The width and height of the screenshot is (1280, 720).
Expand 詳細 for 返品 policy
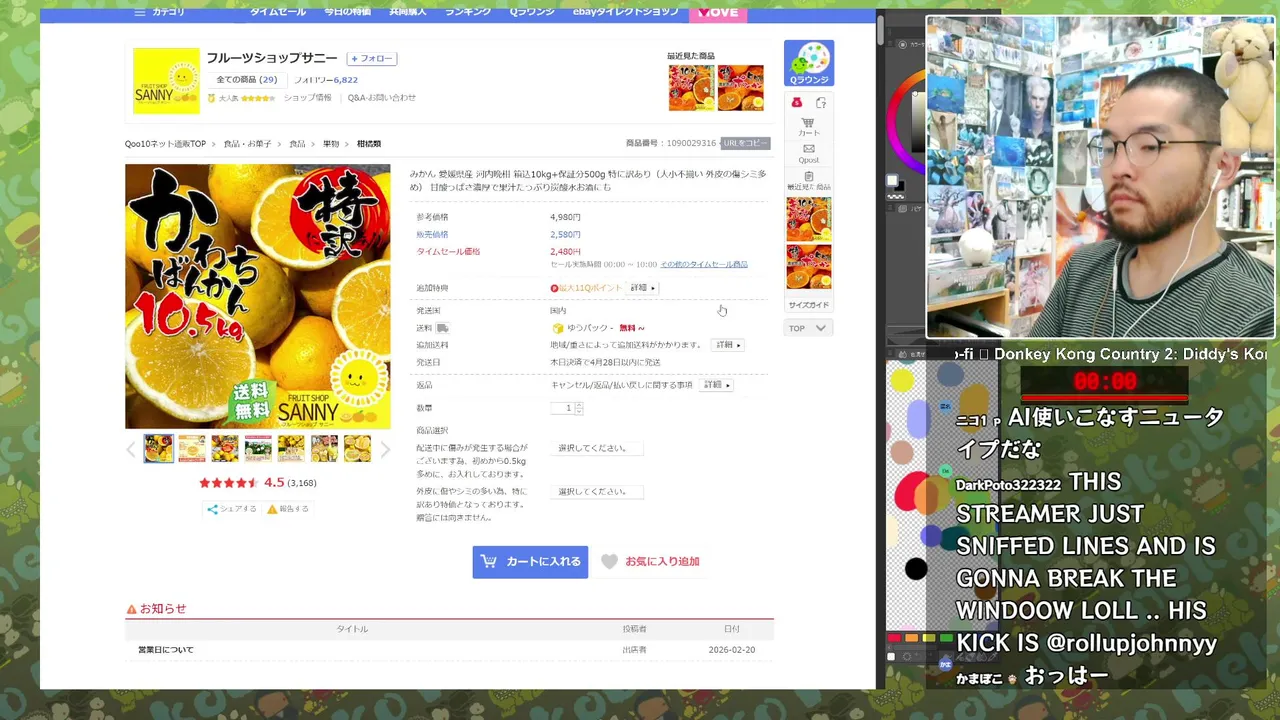(716, 385)
